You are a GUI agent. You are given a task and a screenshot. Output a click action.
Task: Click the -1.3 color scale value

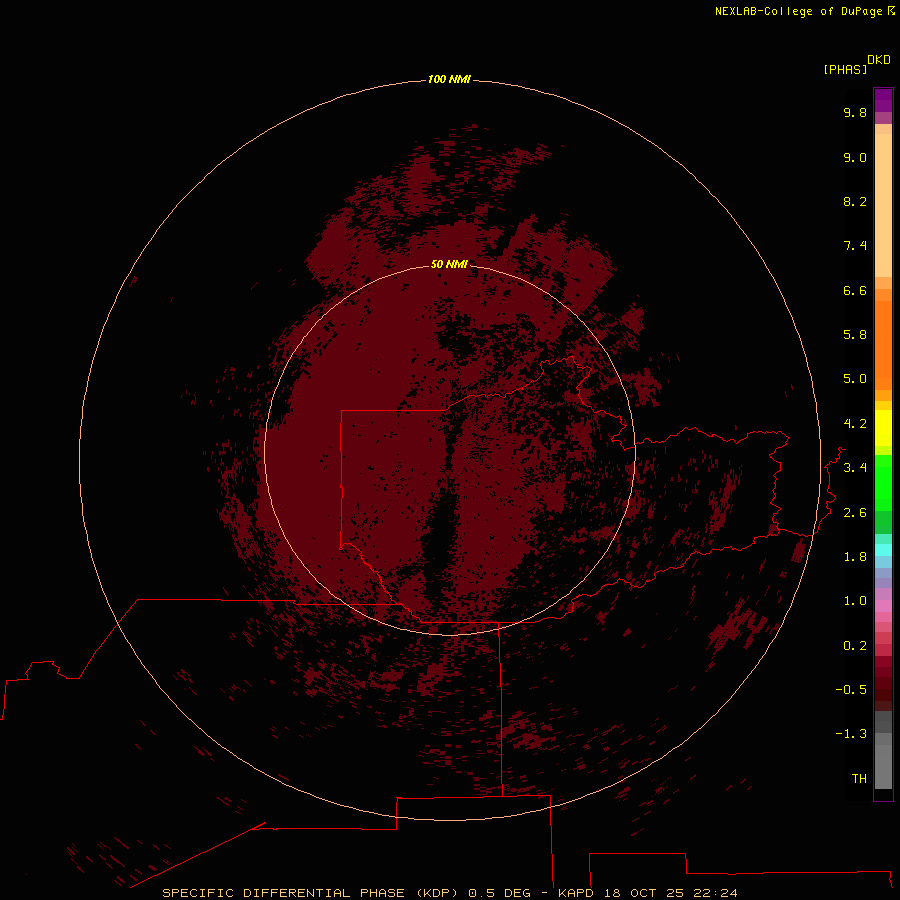click(851, 734)
